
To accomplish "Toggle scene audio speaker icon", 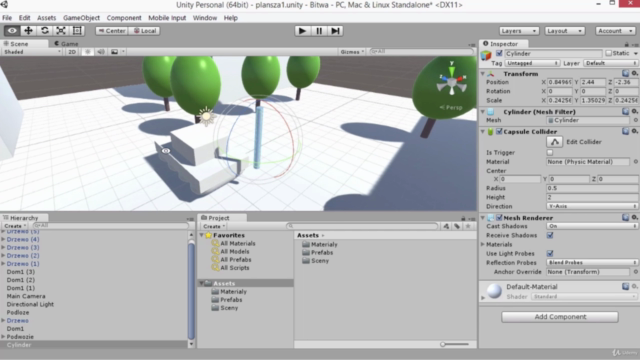I will pyautogui.click(x=101, y=52).
